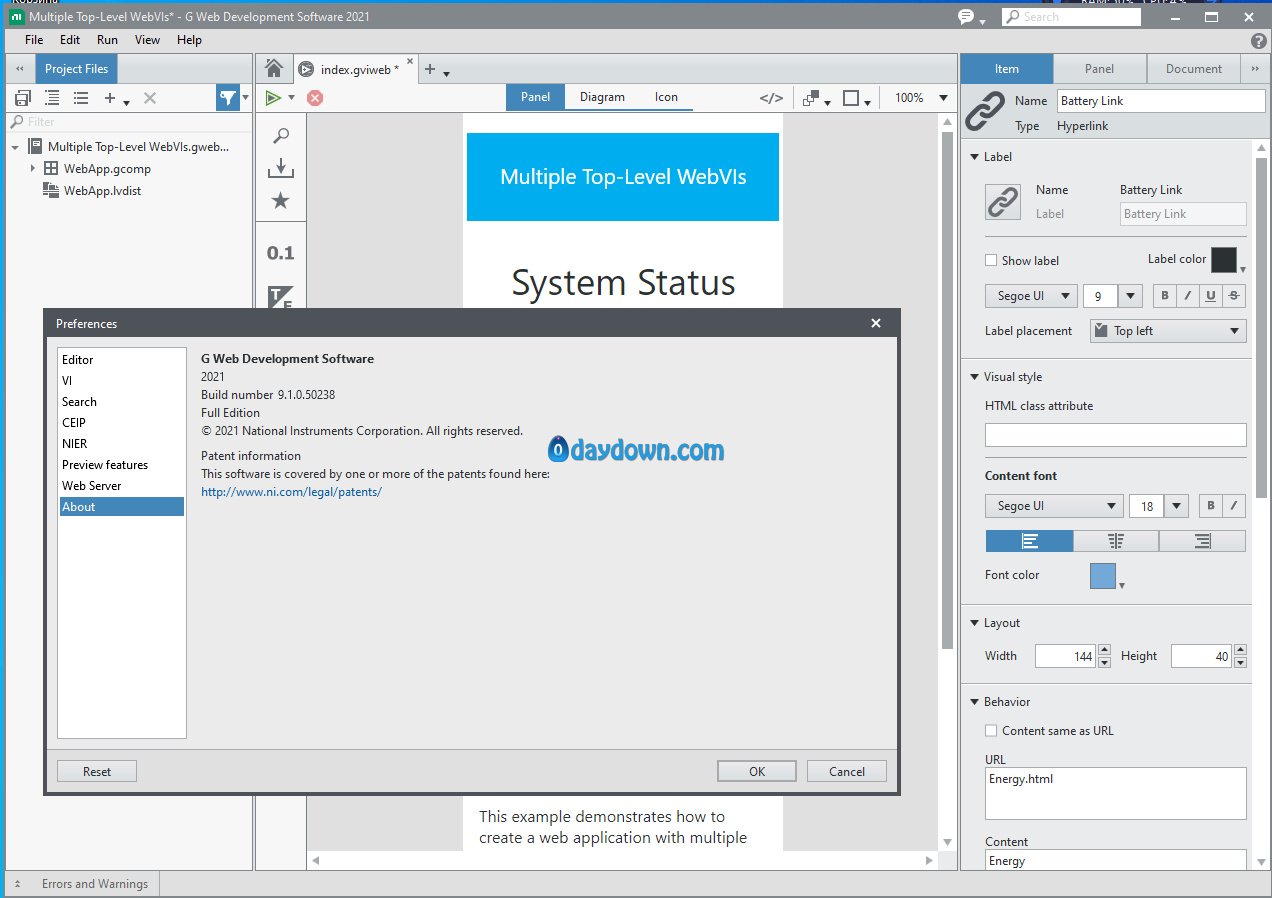
Task: Open the favorites star palette
Action: click(281, 201)
